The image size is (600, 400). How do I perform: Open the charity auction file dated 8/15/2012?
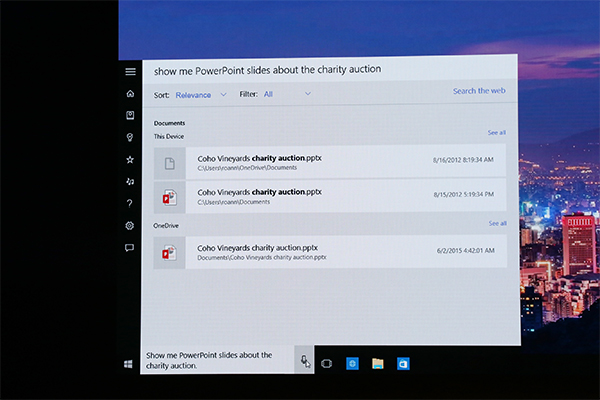pos(330,194)
